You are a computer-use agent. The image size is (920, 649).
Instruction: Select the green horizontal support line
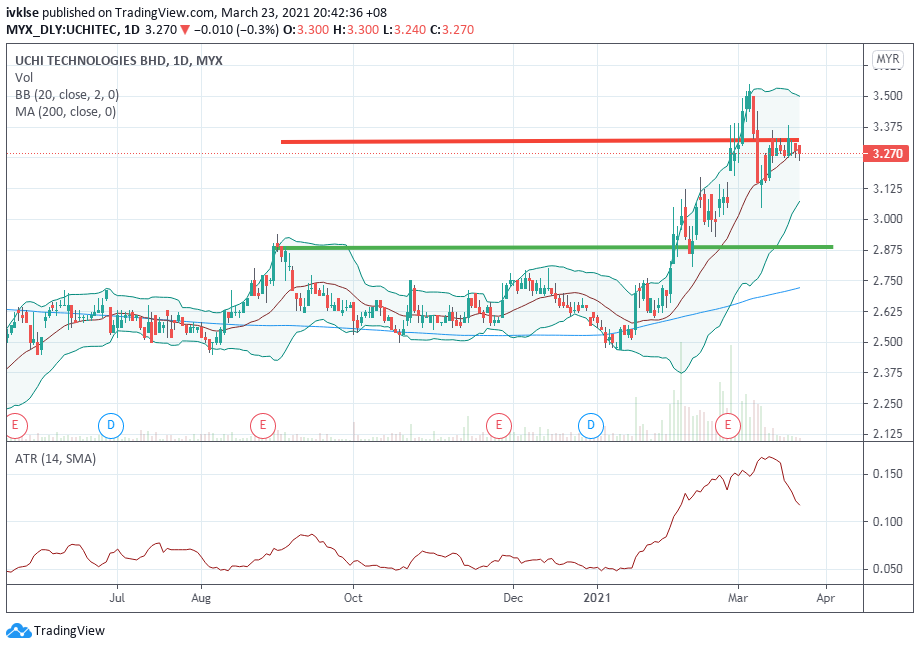tap(554, 247)
